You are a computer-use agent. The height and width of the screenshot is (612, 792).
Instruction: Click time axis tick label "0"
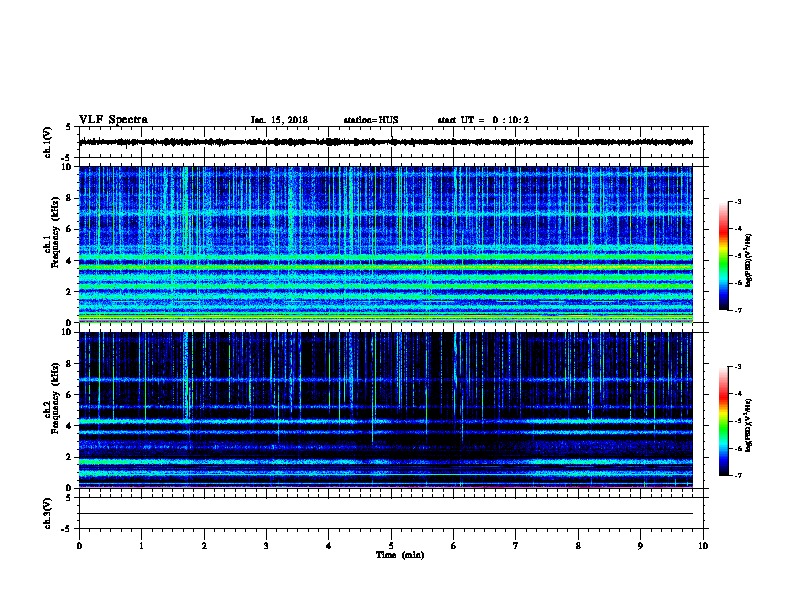(79, 546)
